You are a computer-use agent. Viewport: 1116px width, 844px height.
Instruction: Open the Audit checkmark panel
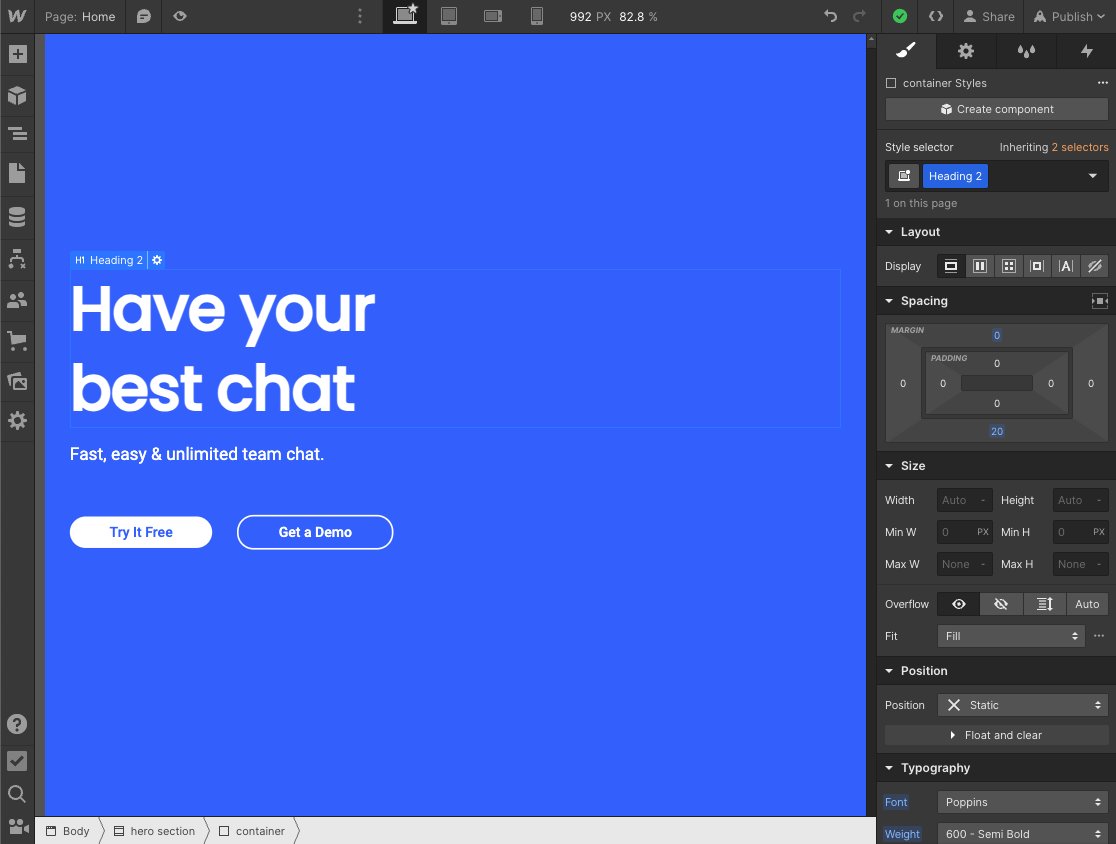17,761
